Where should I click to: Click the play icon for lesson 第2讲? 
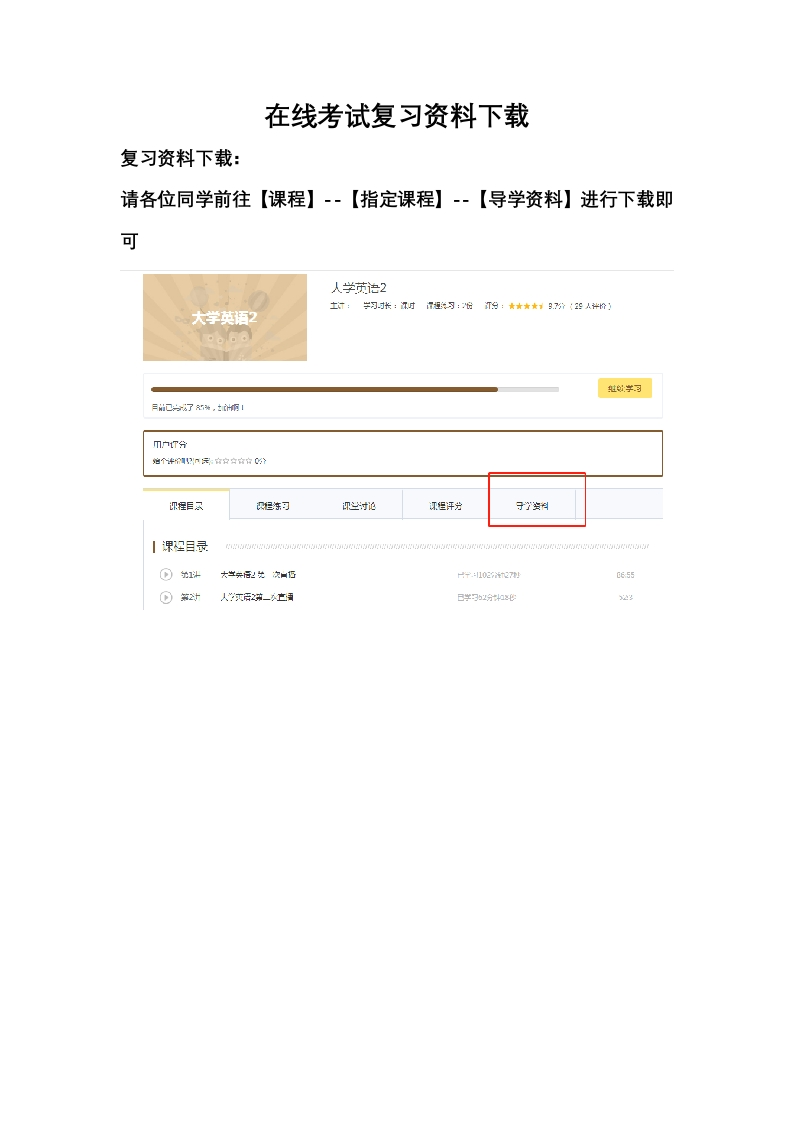[166, 597]
